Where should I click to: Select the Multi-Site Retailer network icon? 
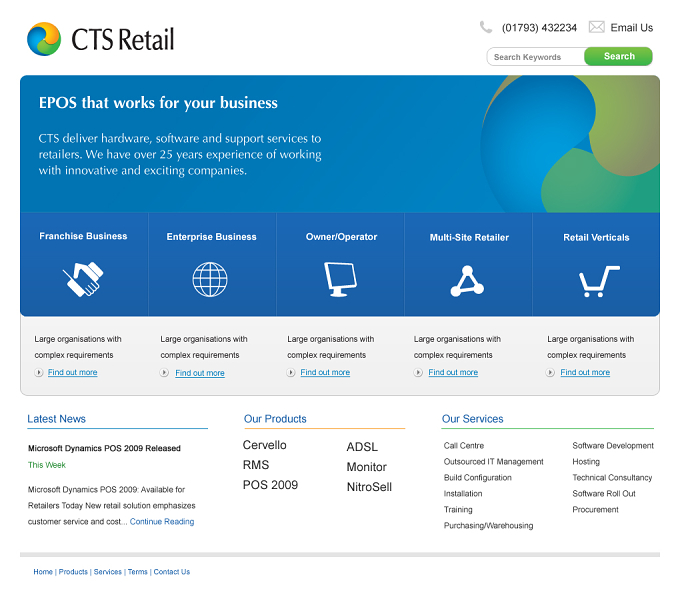[467, 281]
